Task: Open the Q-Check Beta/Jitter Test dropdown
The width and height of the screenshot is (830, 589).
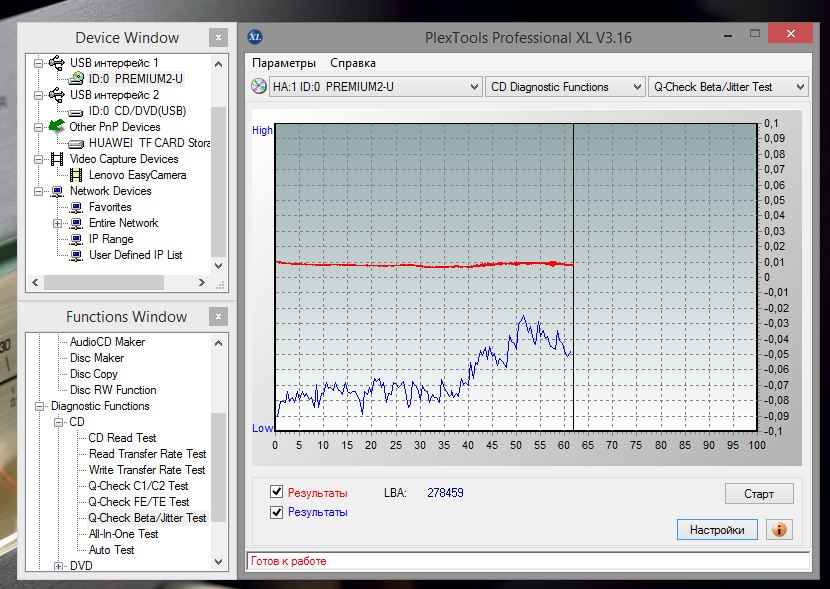Action: 728,87
